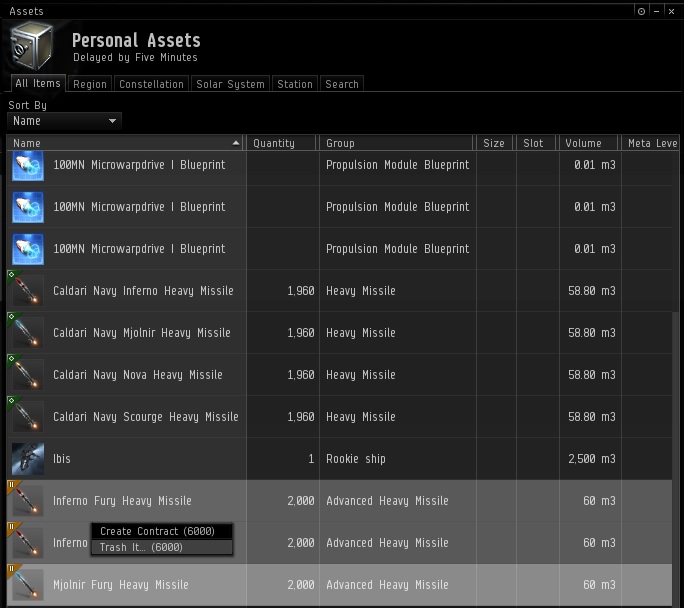The width and height of the screenshot is (684, 608).
Task: Select the Ibis row name
Action: pos(62,459)
